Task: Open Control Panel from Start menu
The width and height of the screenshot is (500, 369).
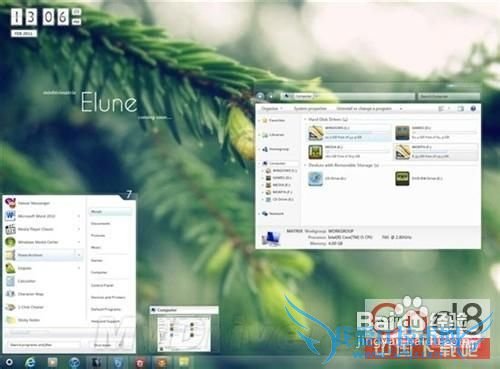Action: click(102, 285)
